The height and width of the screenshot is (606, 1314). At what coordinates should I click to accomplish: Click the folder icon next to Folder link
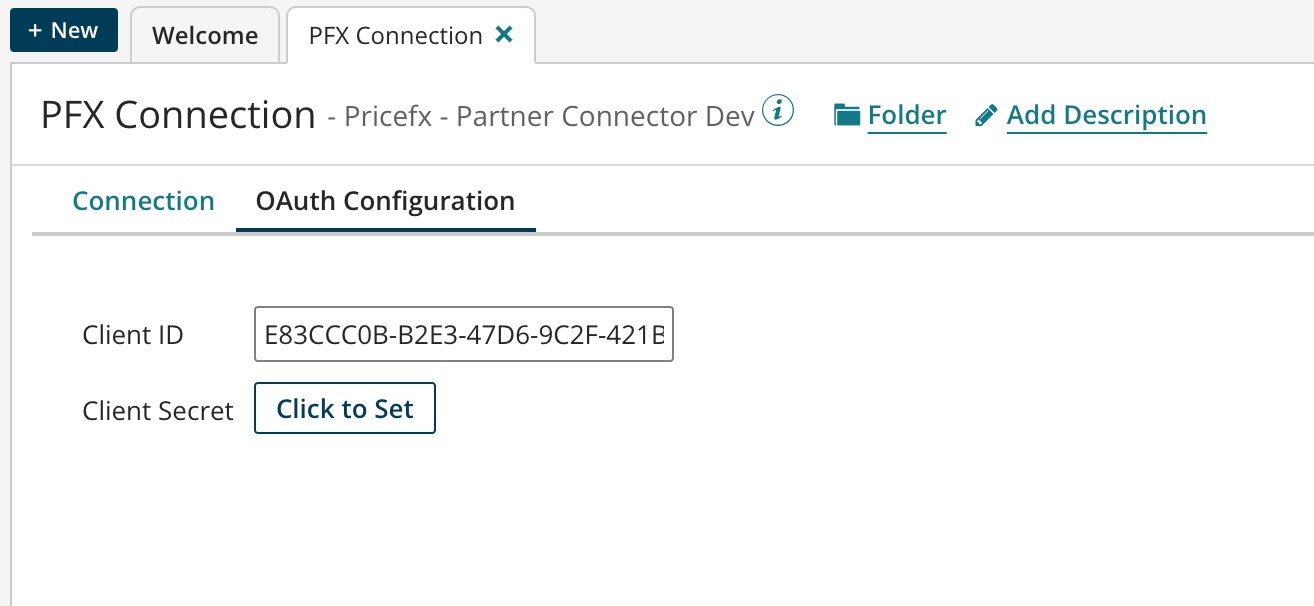pos(847,113)
